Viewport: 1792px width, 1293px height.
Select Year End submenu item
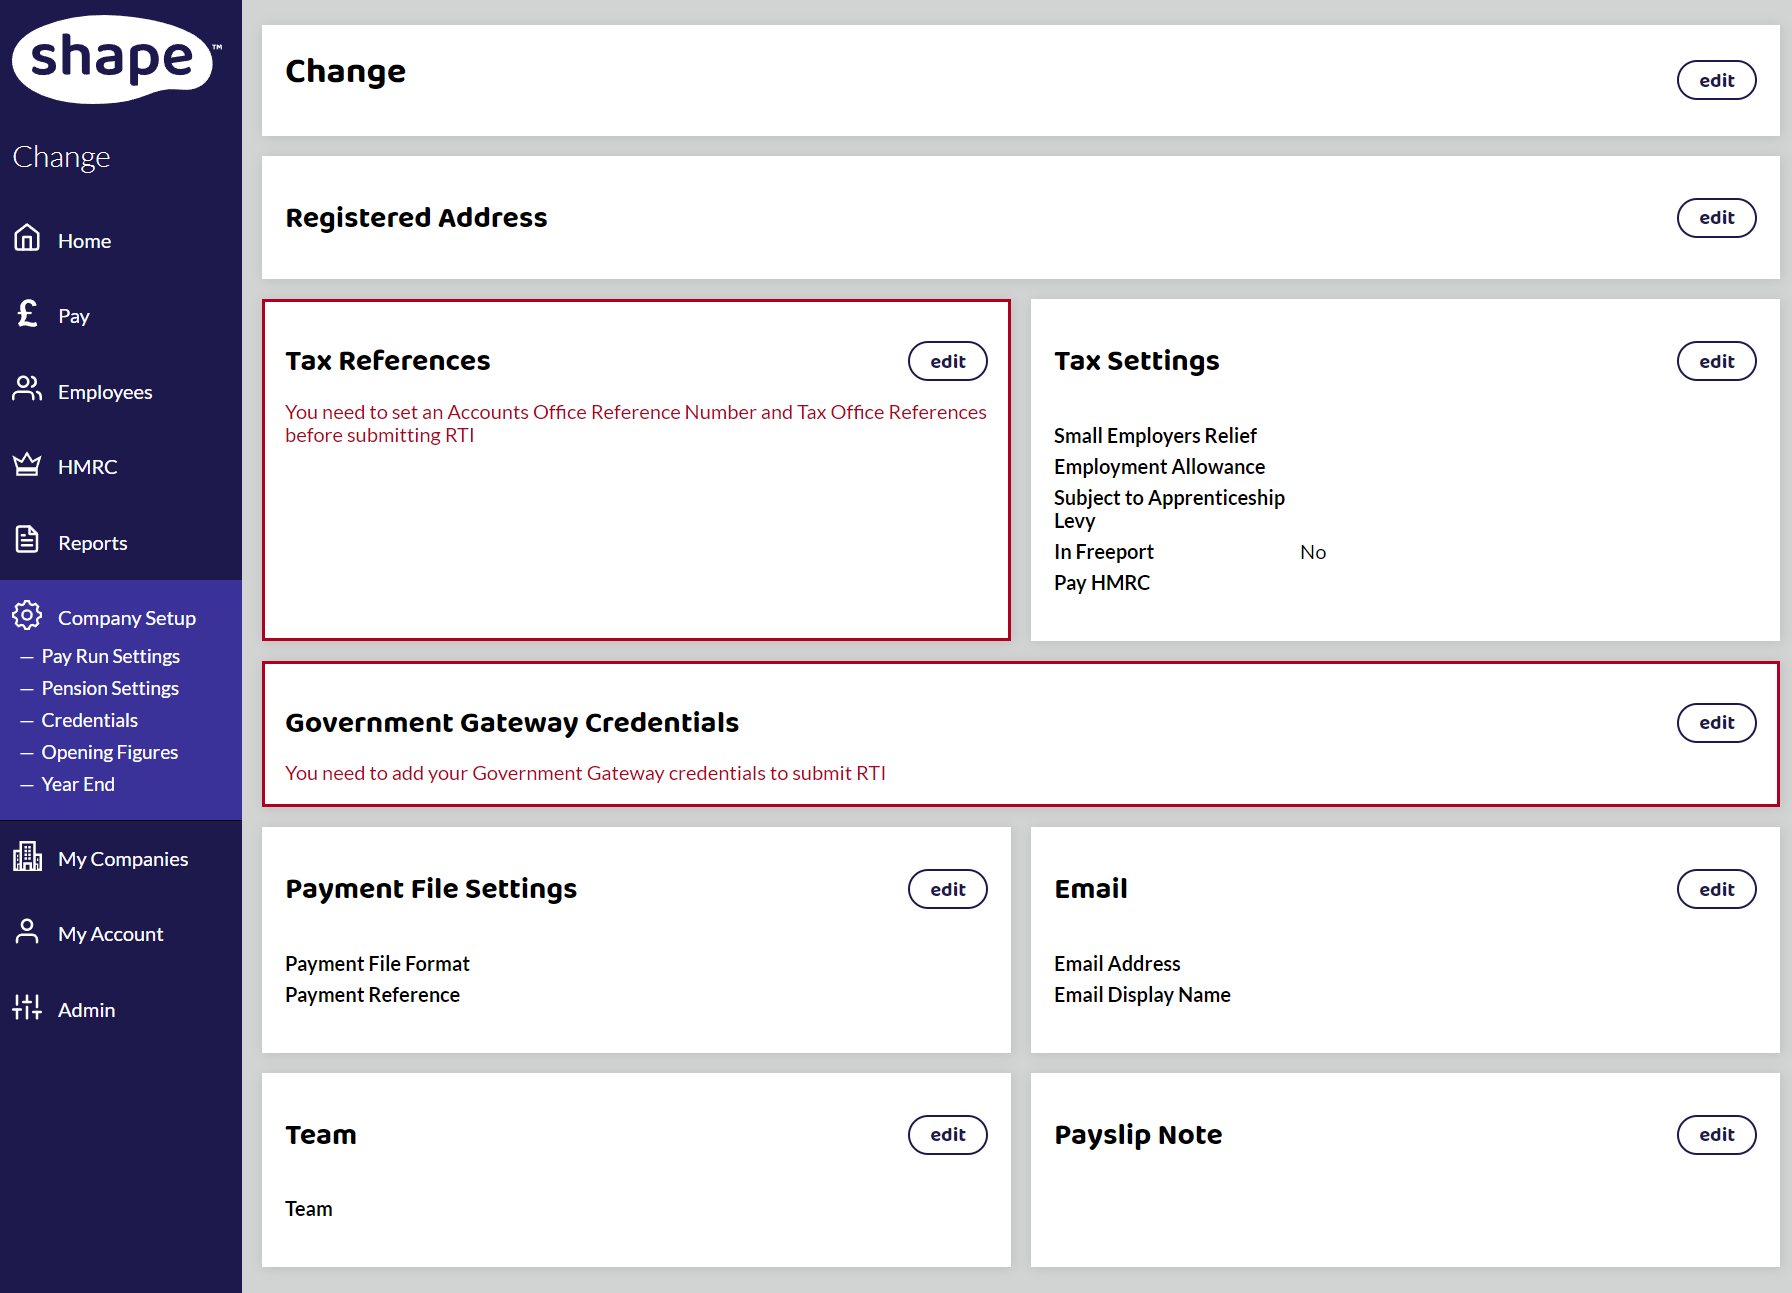[x=78, y=784]
